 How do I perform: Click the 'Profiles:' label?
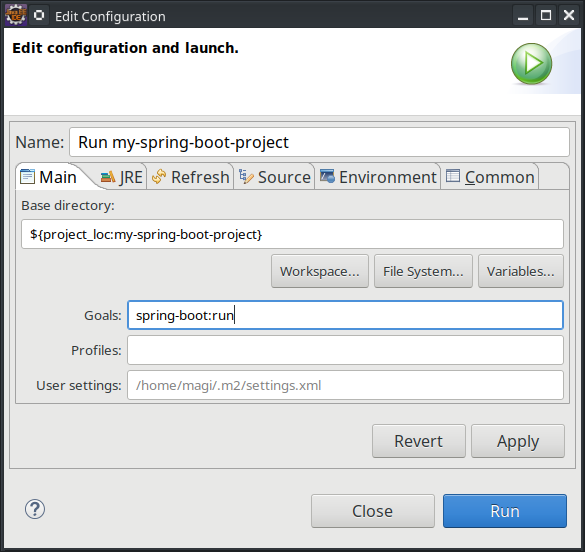click(96, 351)
